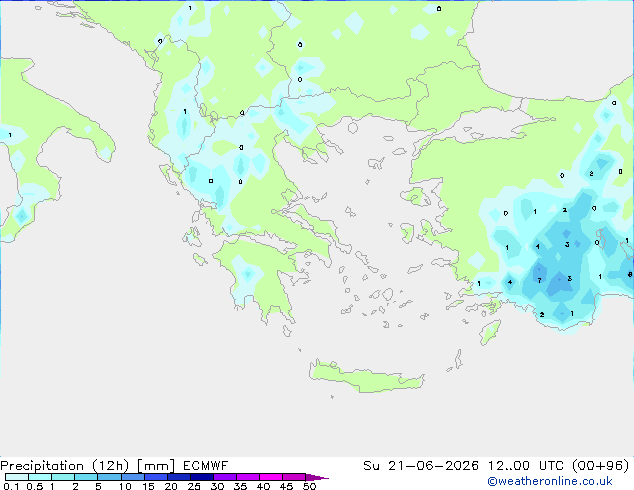Click the '(12h)' interval label
Viewport: 634px width, 490px height.
(111, 466)
